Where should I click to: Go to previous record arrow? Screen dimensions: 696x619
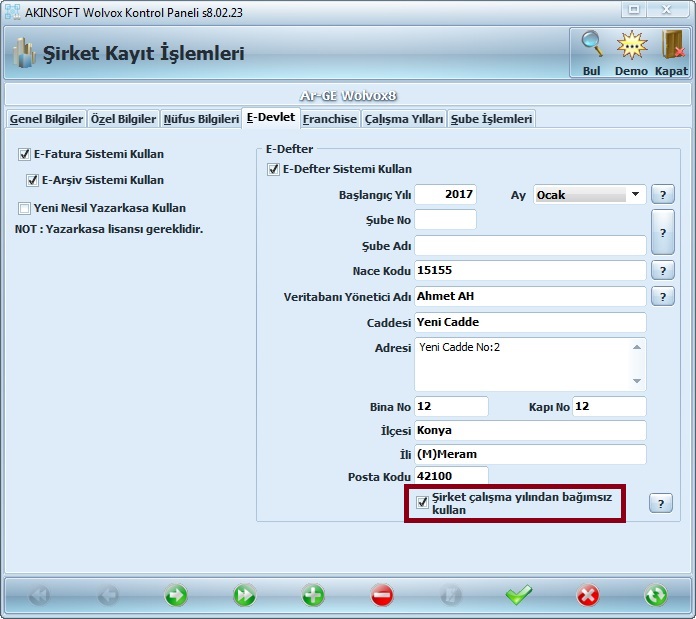(x=108, y=595)
